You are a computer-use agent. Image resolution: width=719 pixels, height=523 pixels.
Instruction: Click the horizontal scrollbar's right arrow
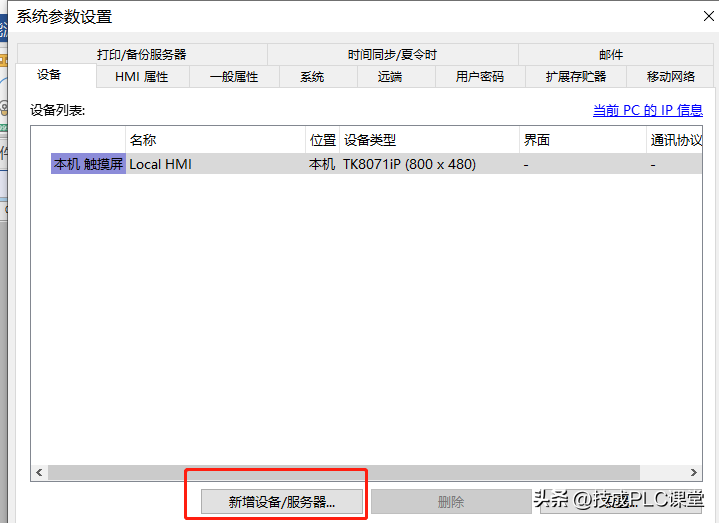point(694,472)
